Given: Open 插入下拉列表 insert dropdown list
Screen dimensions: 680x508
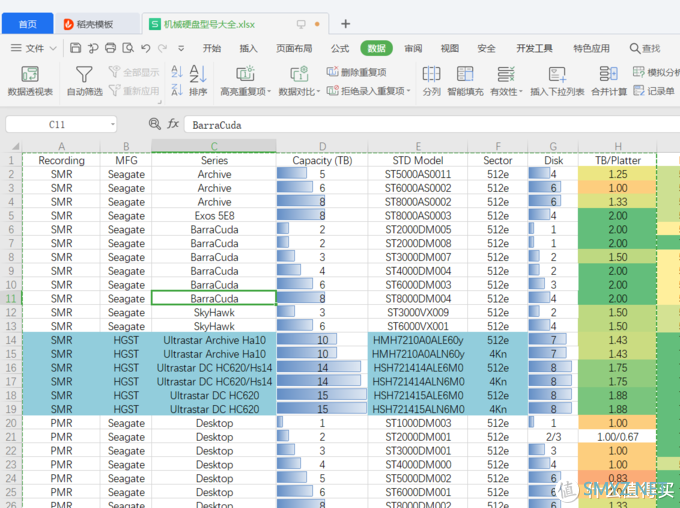Looking at the screenshot, I should (x=557, y=81).
